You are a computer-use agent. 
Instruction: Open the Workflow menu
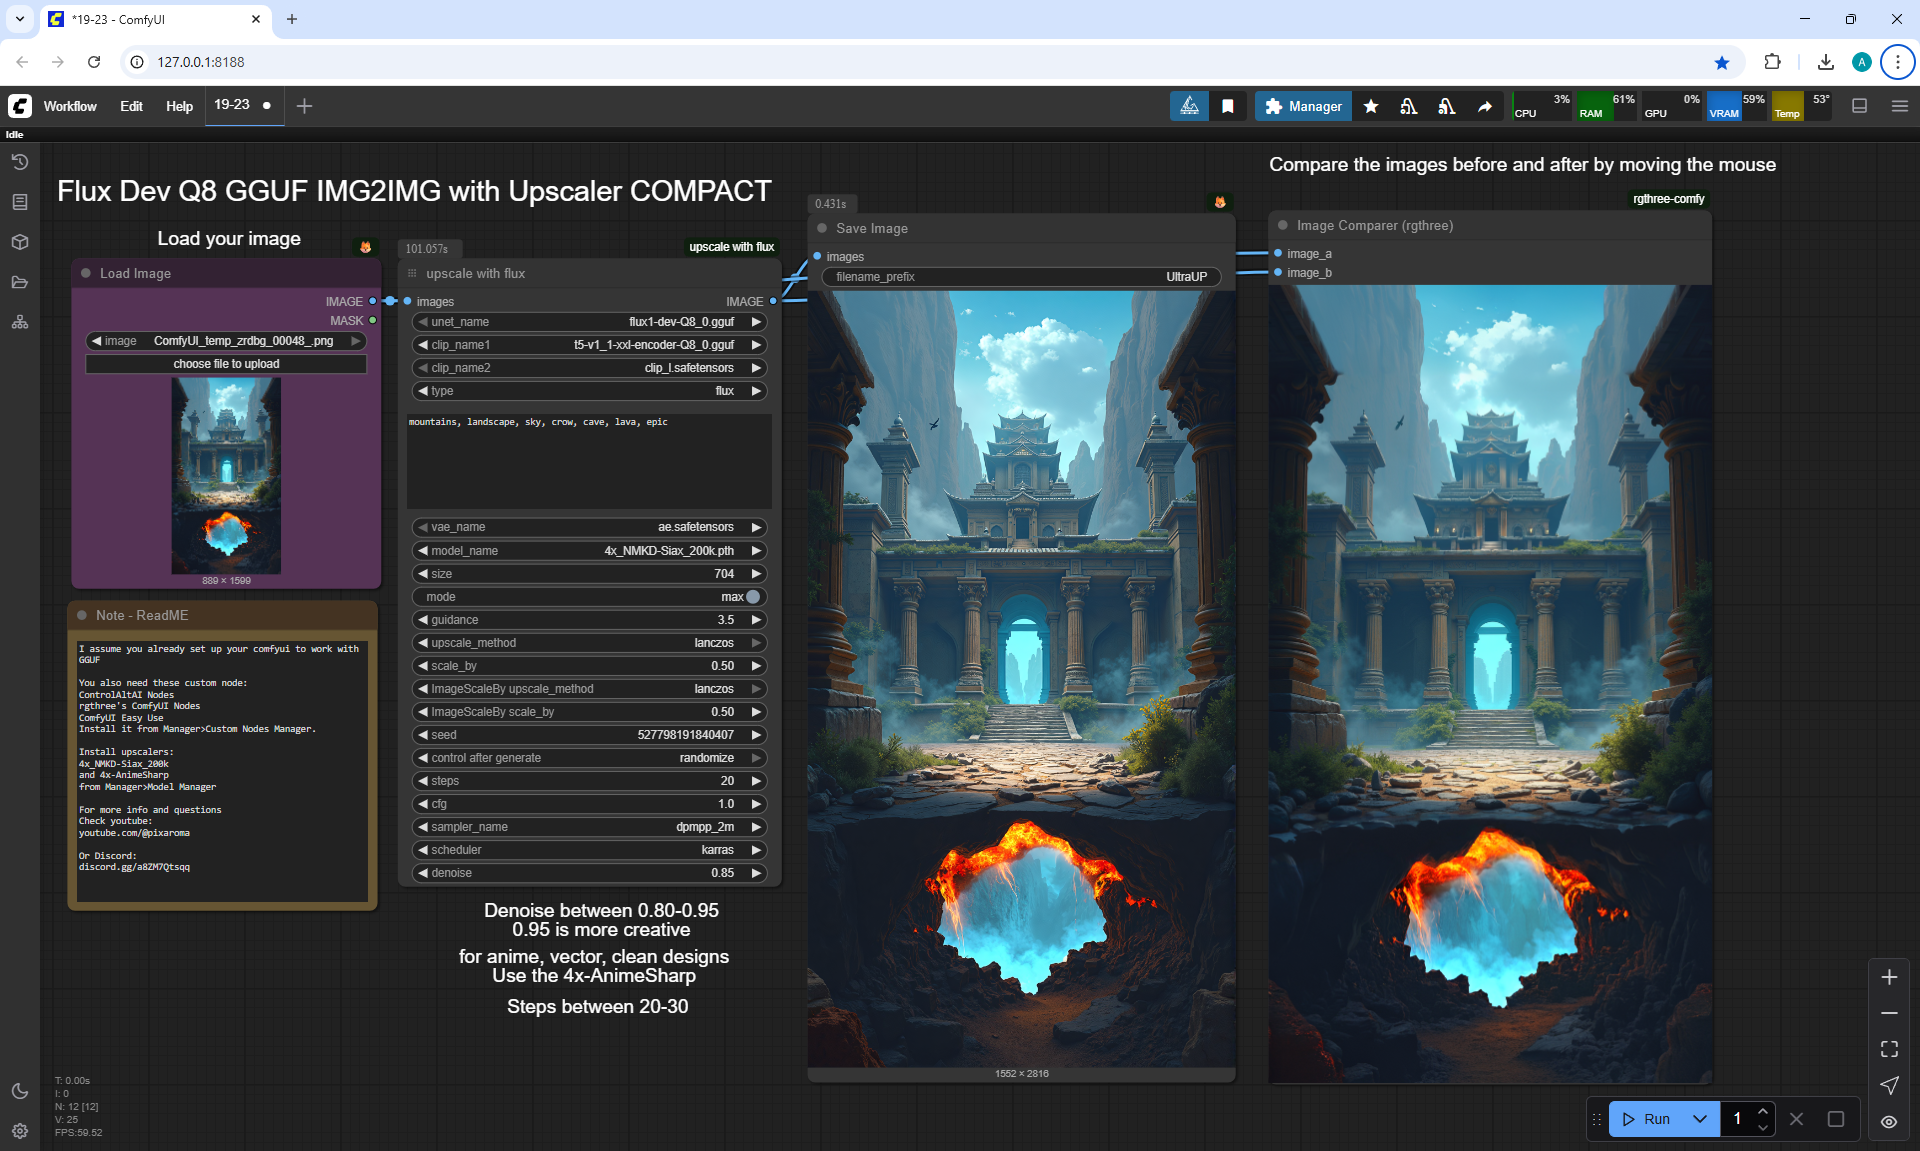(70, 106)
